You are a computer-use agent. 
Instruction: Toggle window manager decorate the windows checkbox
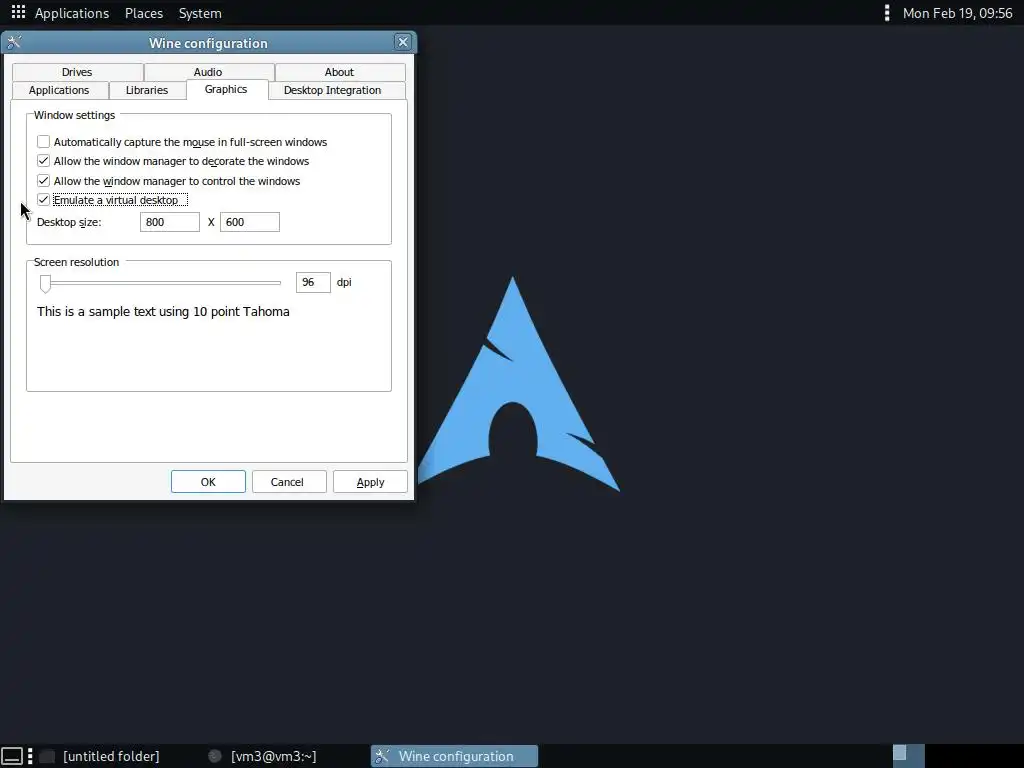[x=43, y=161]
